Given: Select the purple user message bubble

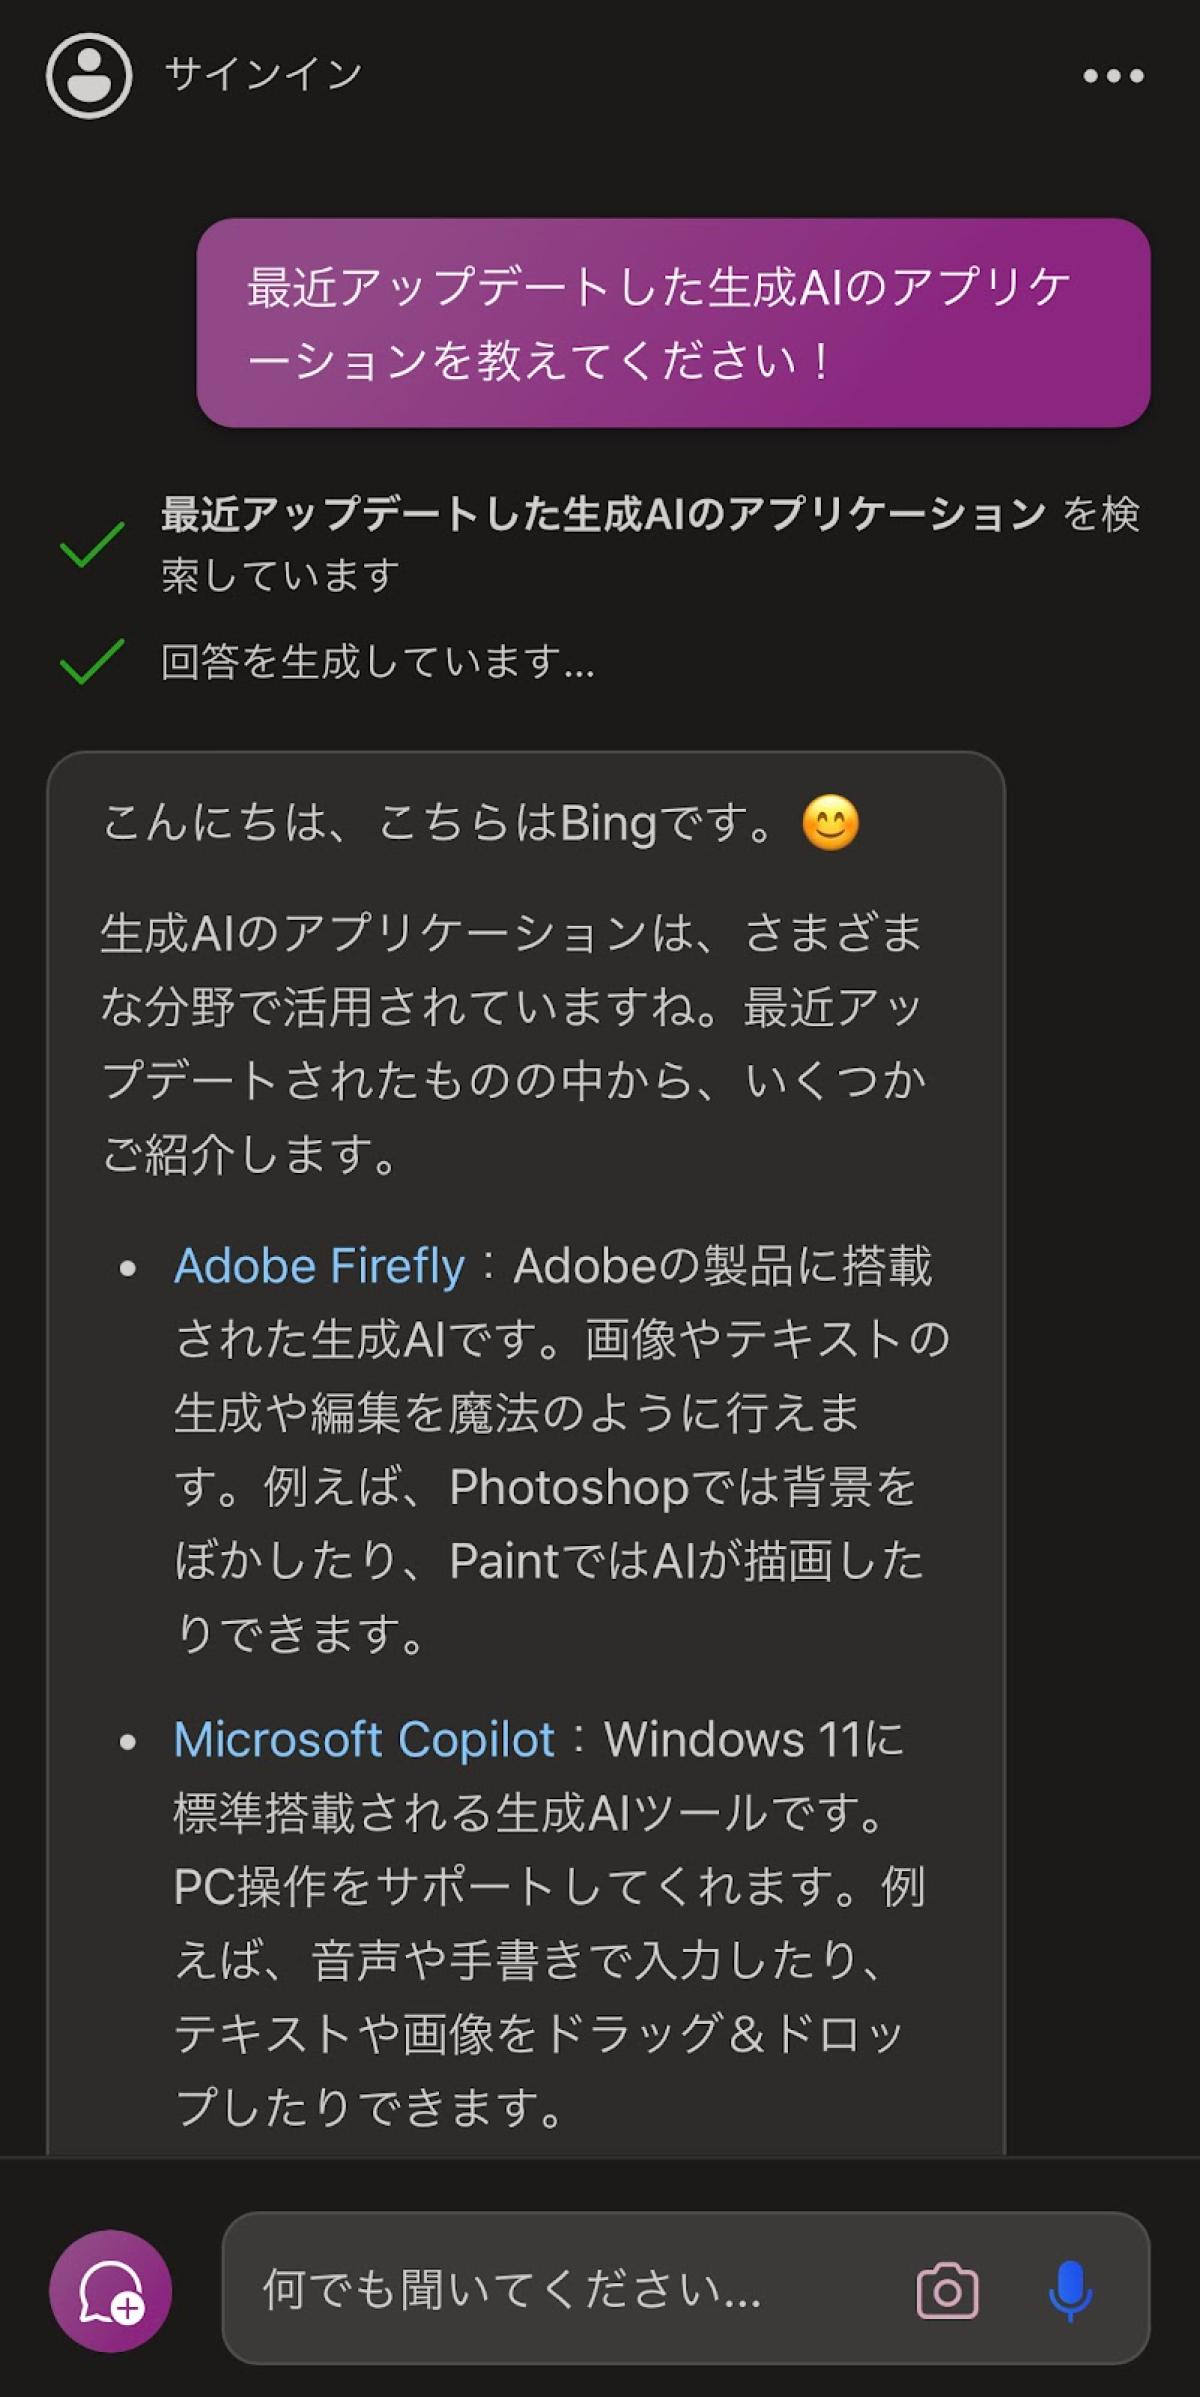Looking at the screenshot, I should point(673,323).
